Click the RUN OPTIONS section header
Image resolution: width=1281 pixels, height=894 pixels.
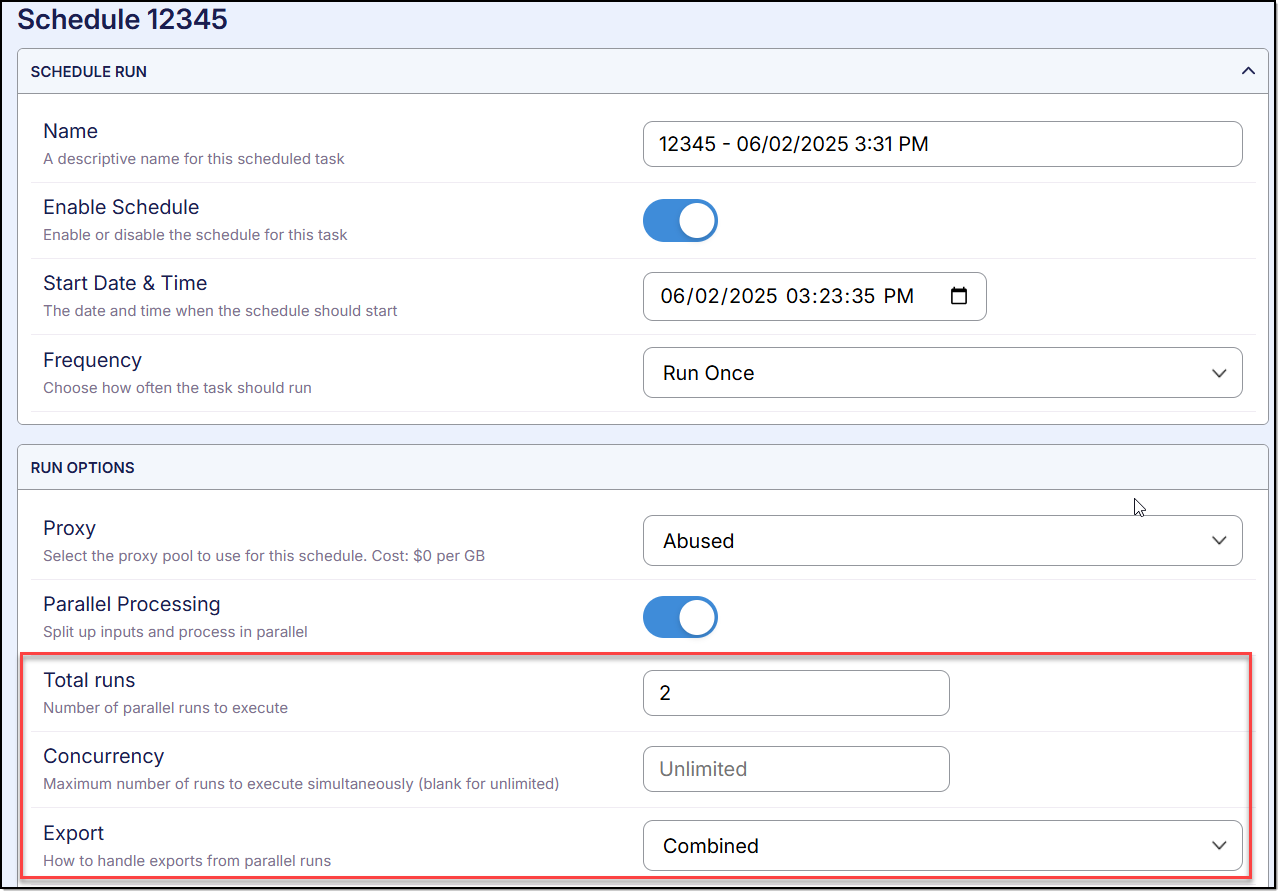click(x=83, y=468)
